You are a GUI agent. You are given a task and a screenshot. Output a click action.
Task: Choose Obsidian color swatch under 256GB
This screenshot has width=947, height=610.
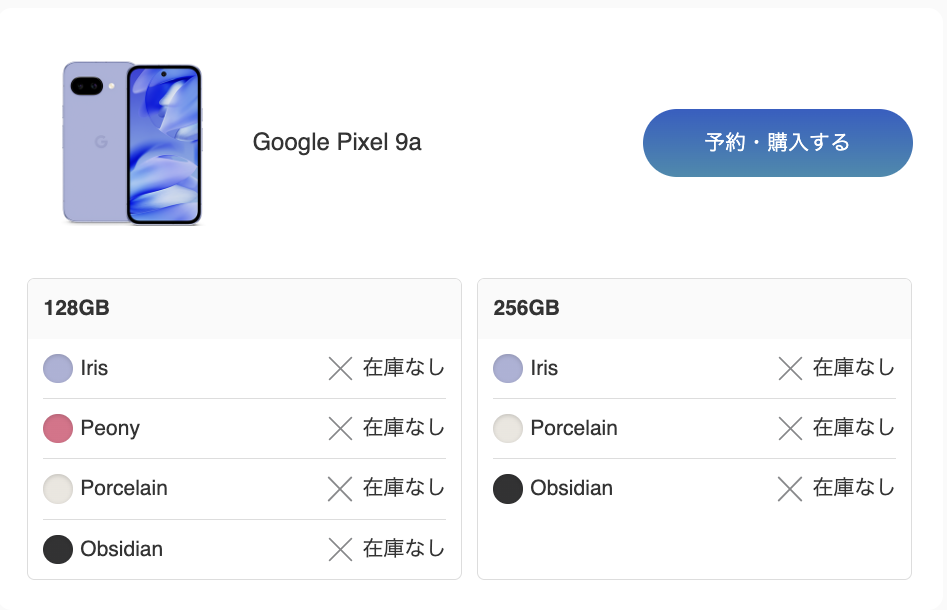coord(508,489)
